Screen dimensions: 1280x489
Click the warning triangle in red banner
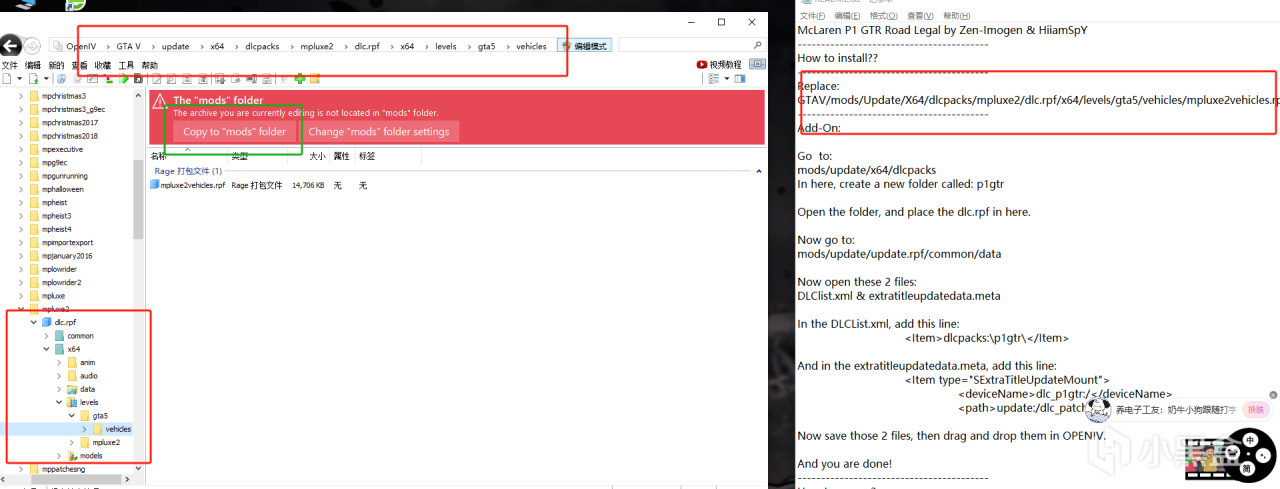(159, 100)
